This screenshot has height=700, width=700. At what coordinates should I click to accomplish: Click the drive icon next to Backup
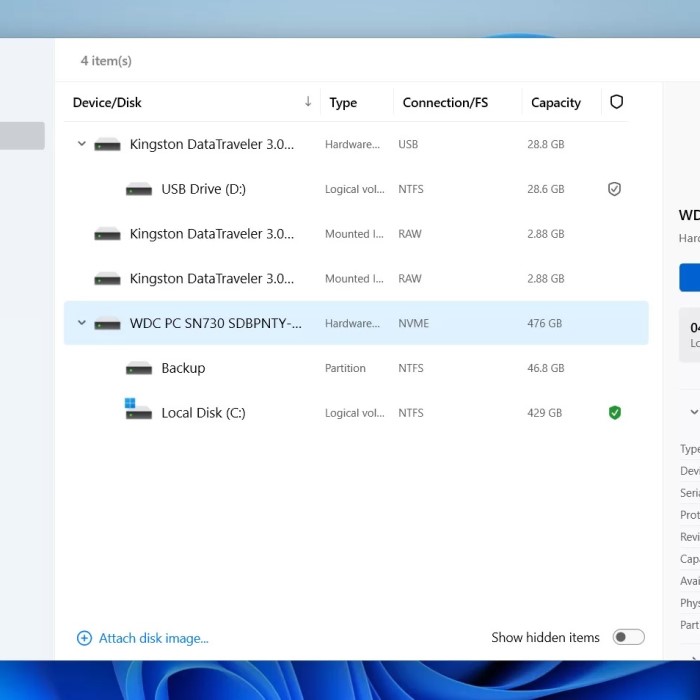pos(139,368)
